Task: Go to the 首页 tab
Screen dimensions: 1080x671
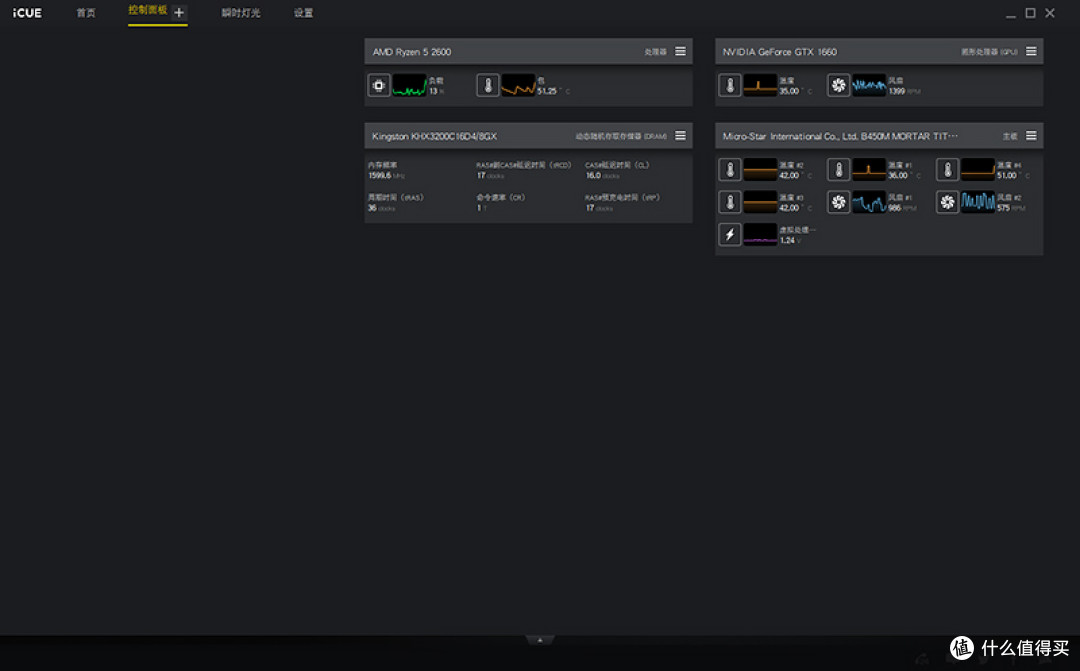Action: click(x=86, y=13)
